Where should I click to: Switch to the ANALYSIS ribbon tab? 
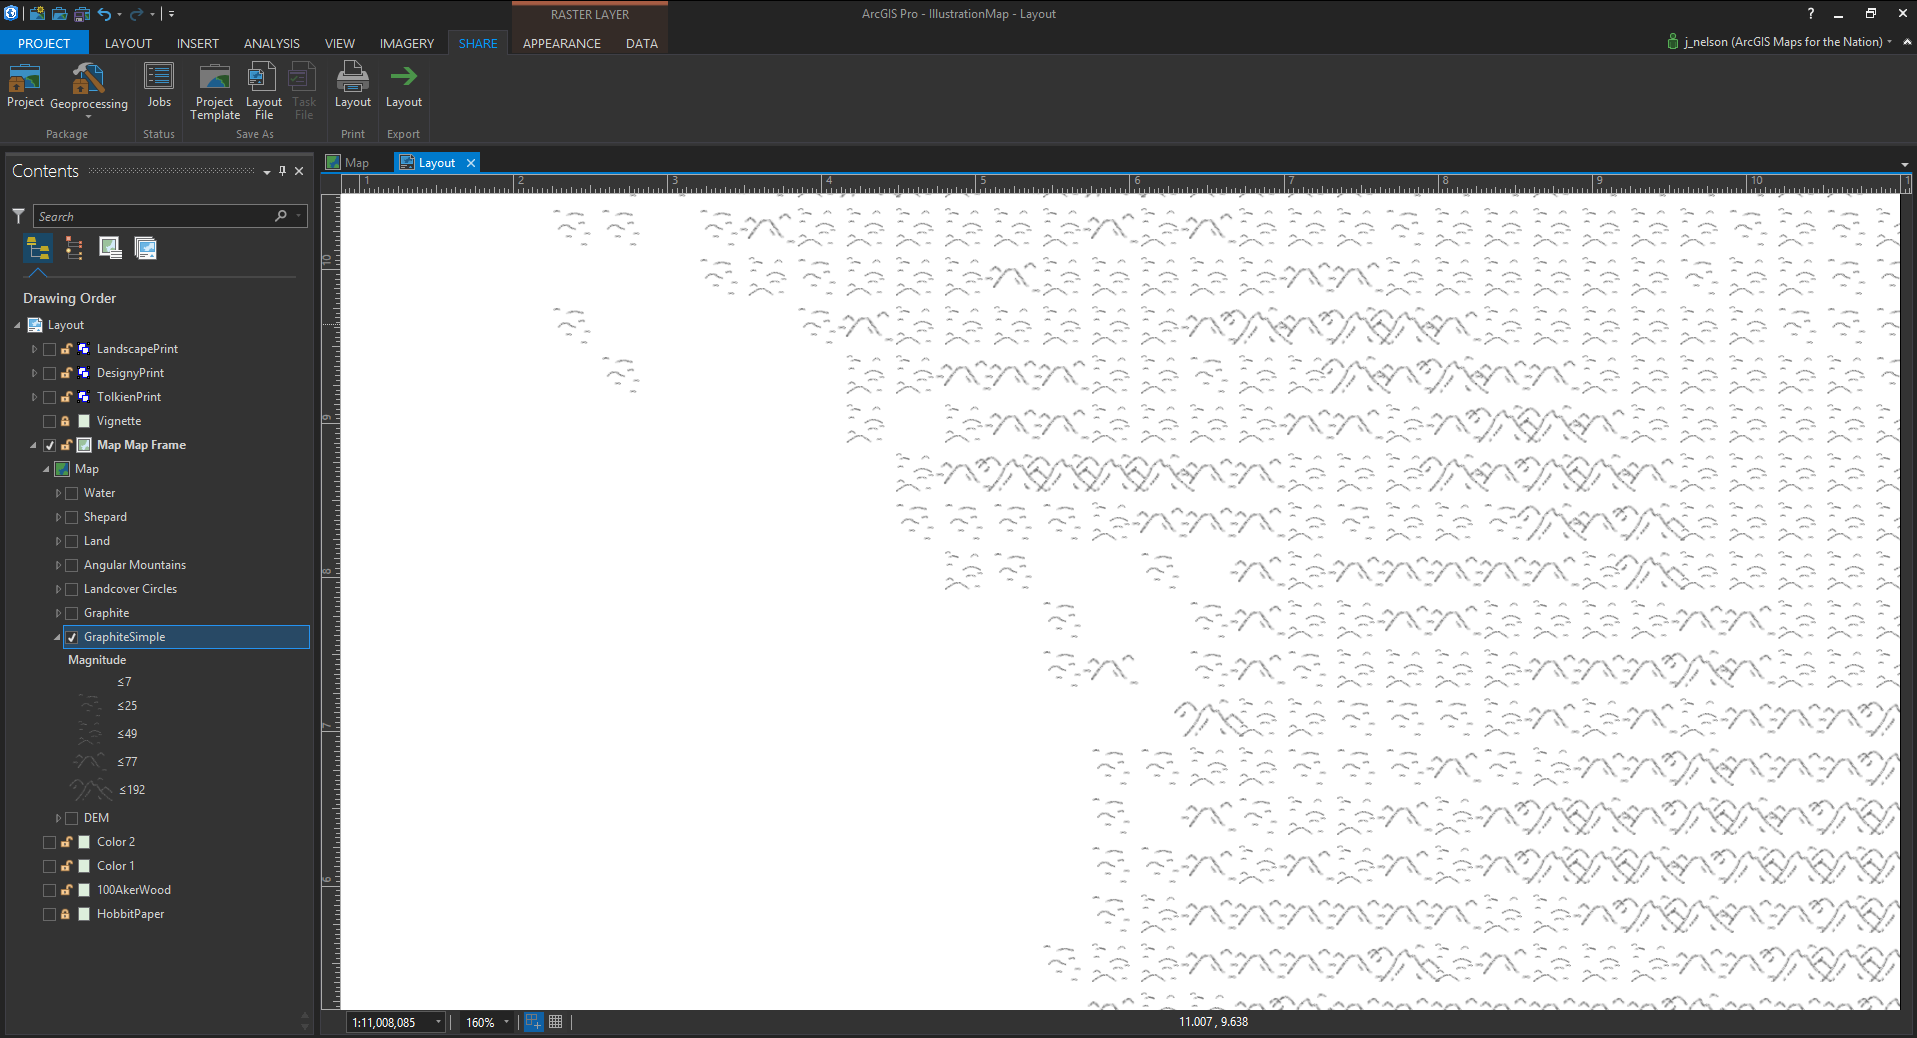point(272,43)
